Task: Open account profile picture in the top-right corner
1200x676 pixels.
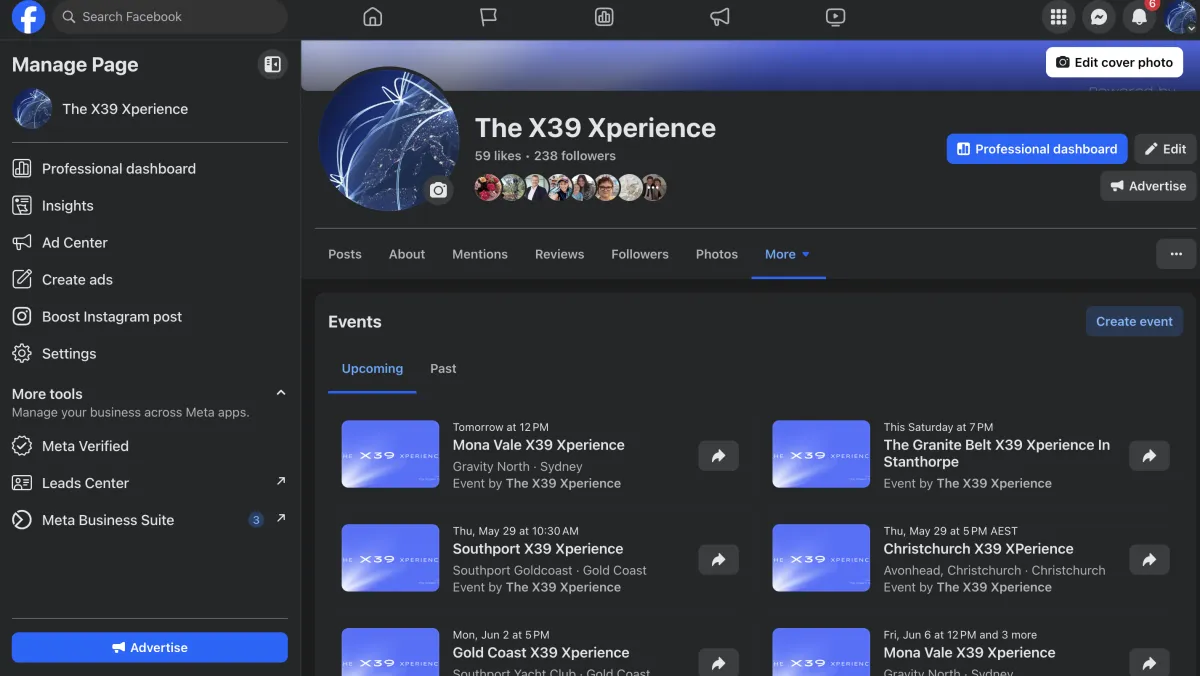Action: tap(1179, 17)
